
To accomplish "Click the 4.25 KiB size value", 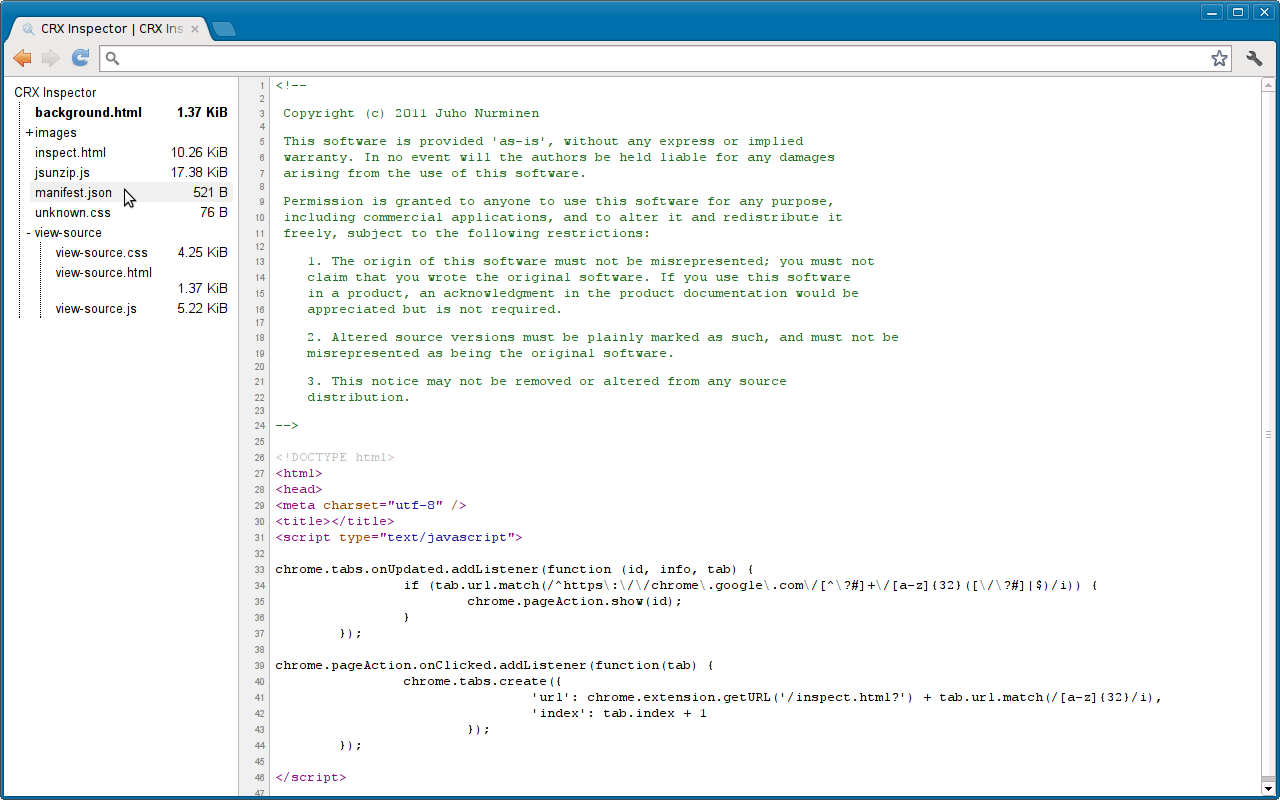I will tap(202, 253).
